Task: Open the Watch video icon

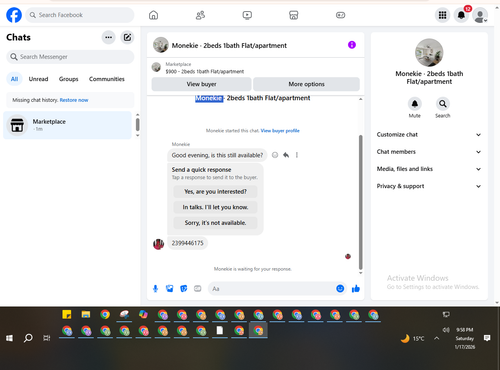Action: 247,15
